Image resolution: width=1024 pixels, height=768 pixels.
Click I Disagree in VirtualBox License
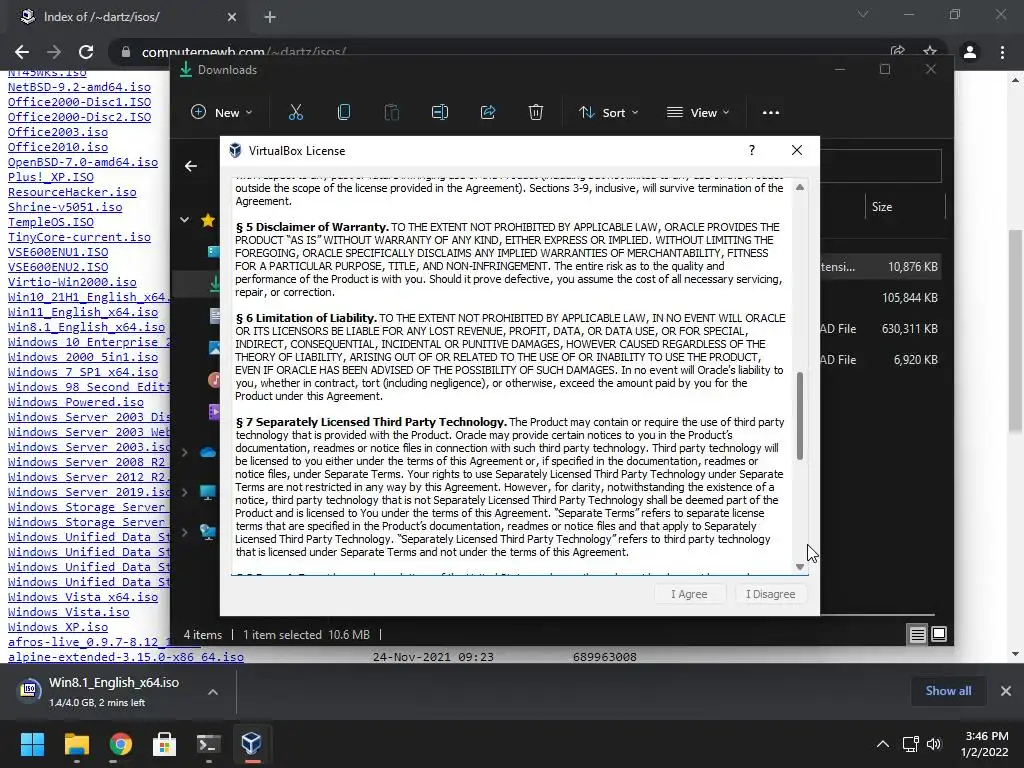[x=771, y=594]
